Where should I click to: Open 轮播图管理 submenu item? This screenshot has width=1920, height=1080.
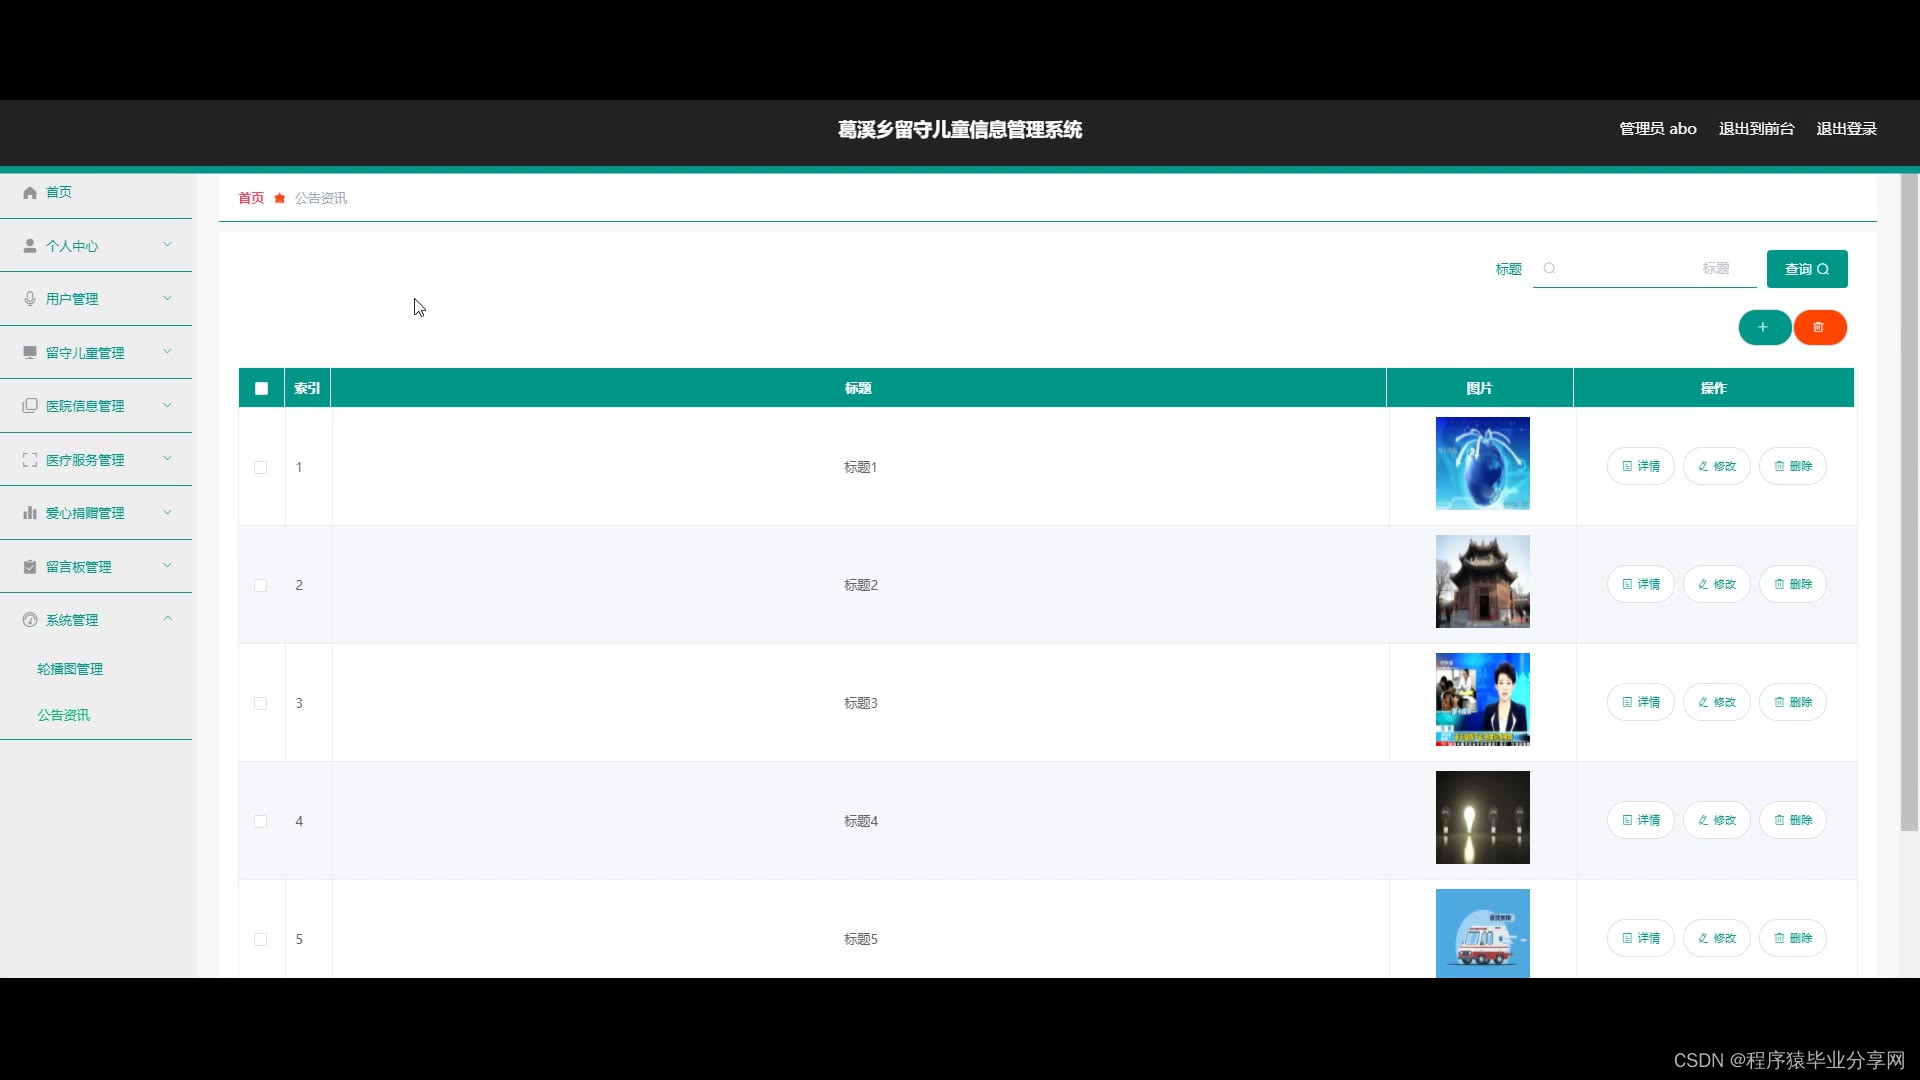[x=70, y=669]
